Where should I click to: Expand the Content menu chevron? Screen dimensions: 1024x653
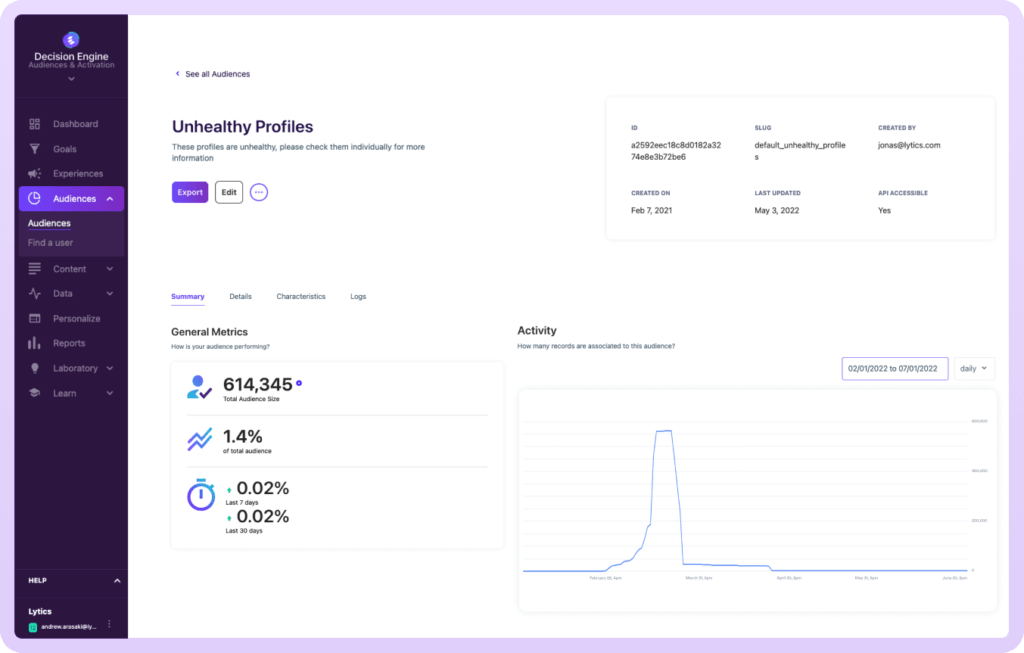click(109, 269)
